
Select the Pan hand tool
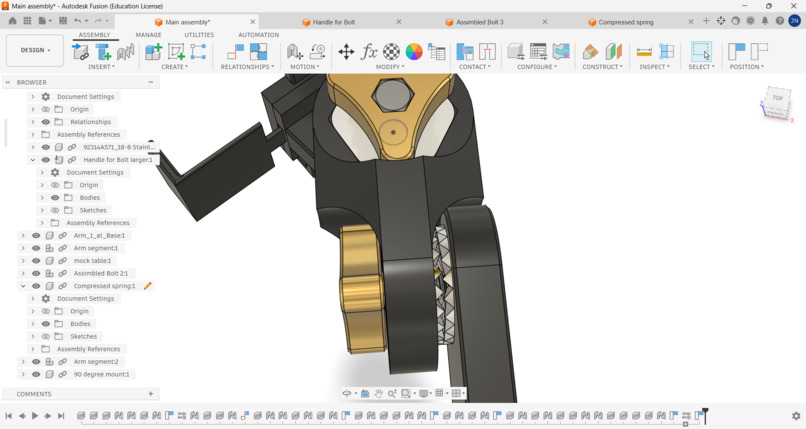coord(378,394)
